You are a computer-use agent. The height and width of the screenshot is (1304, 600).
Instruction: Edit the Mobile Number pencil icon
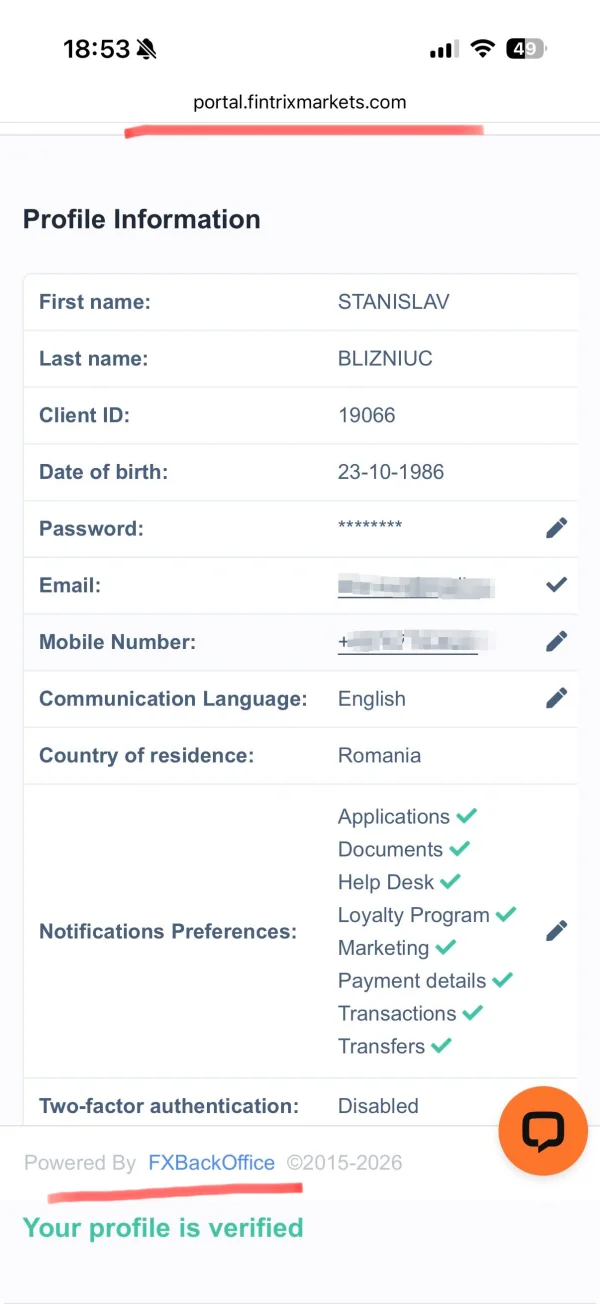point(556,641)
